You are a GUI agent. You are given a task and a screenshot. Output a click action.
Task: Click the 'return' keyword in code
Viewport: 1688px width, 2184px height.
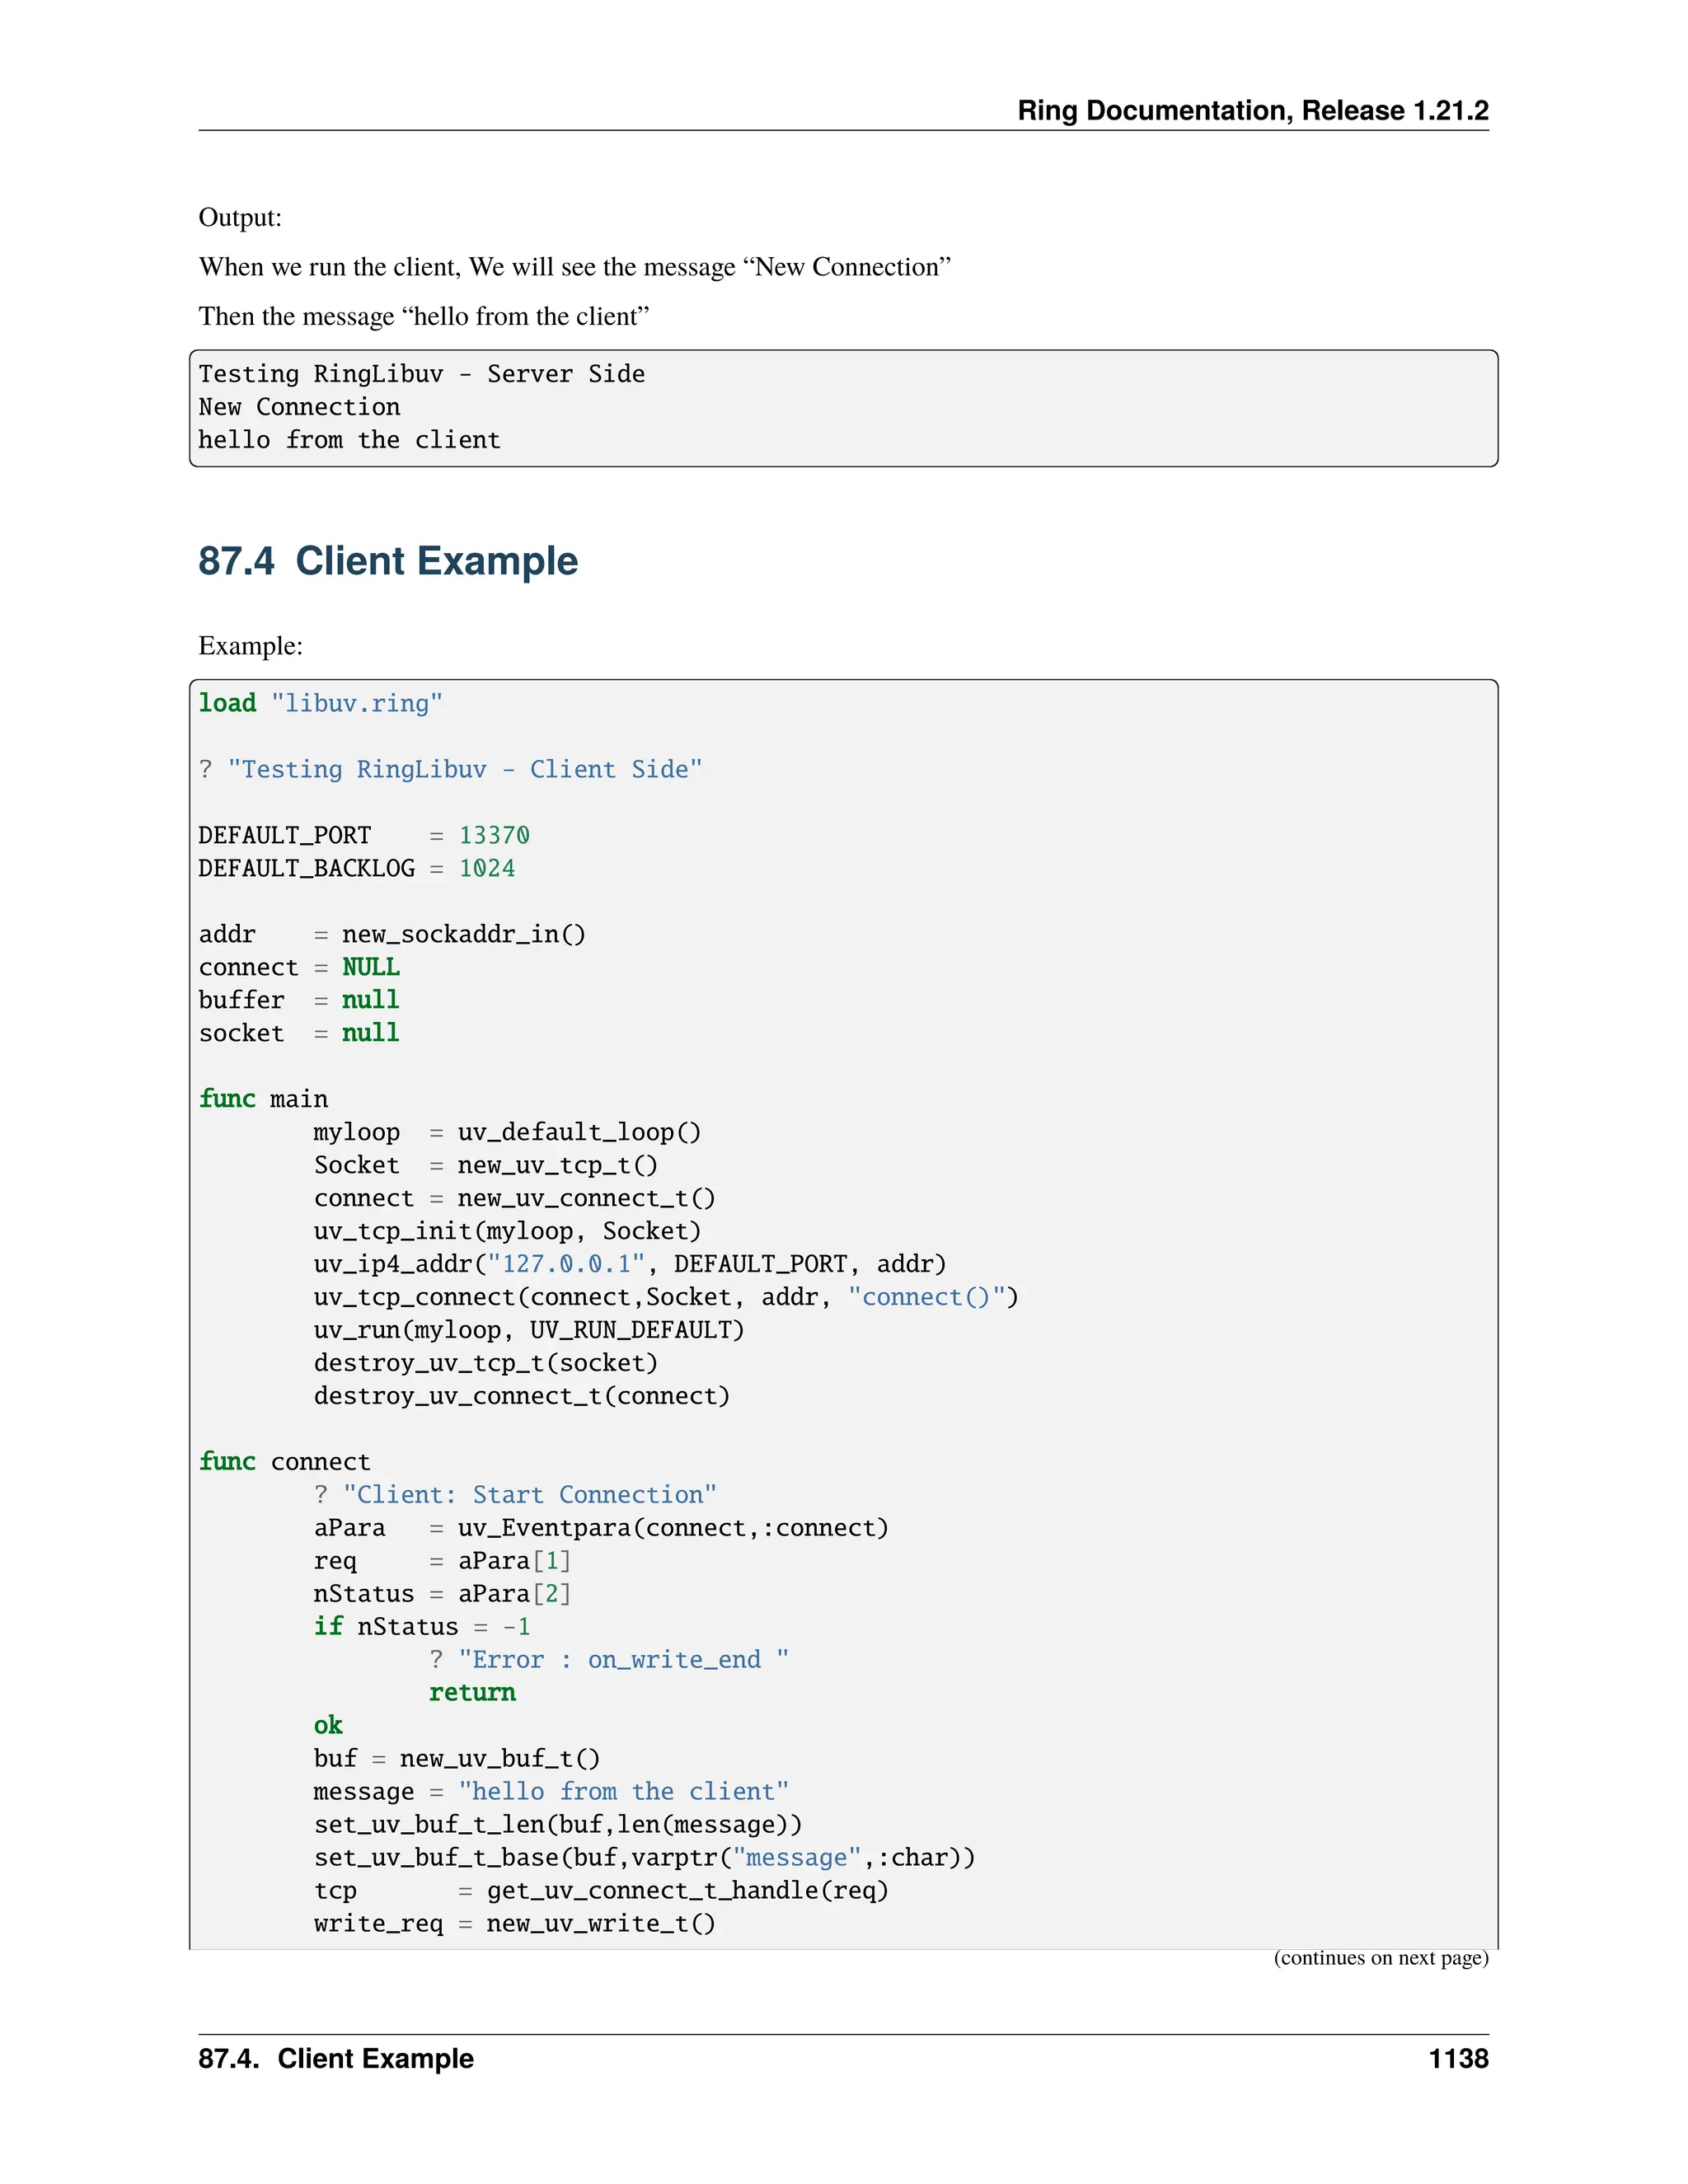coord(472,1692)
